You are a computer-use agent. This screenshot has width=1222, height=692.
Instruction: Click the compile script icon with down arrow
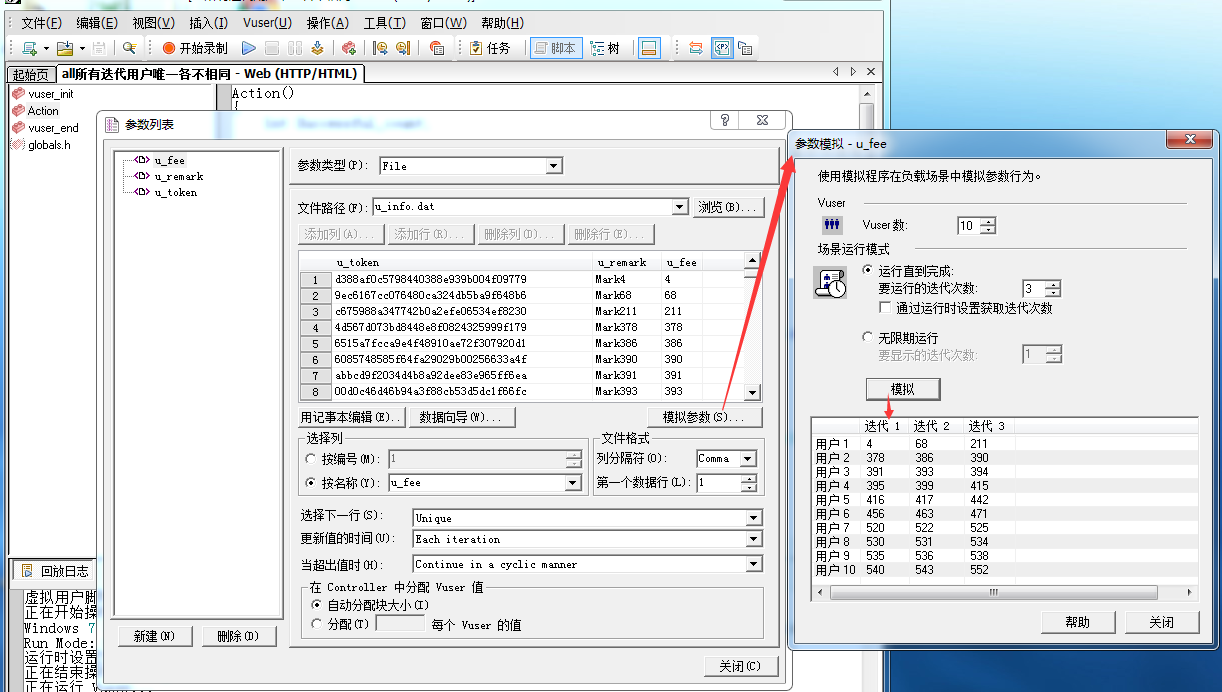point(318,48)
